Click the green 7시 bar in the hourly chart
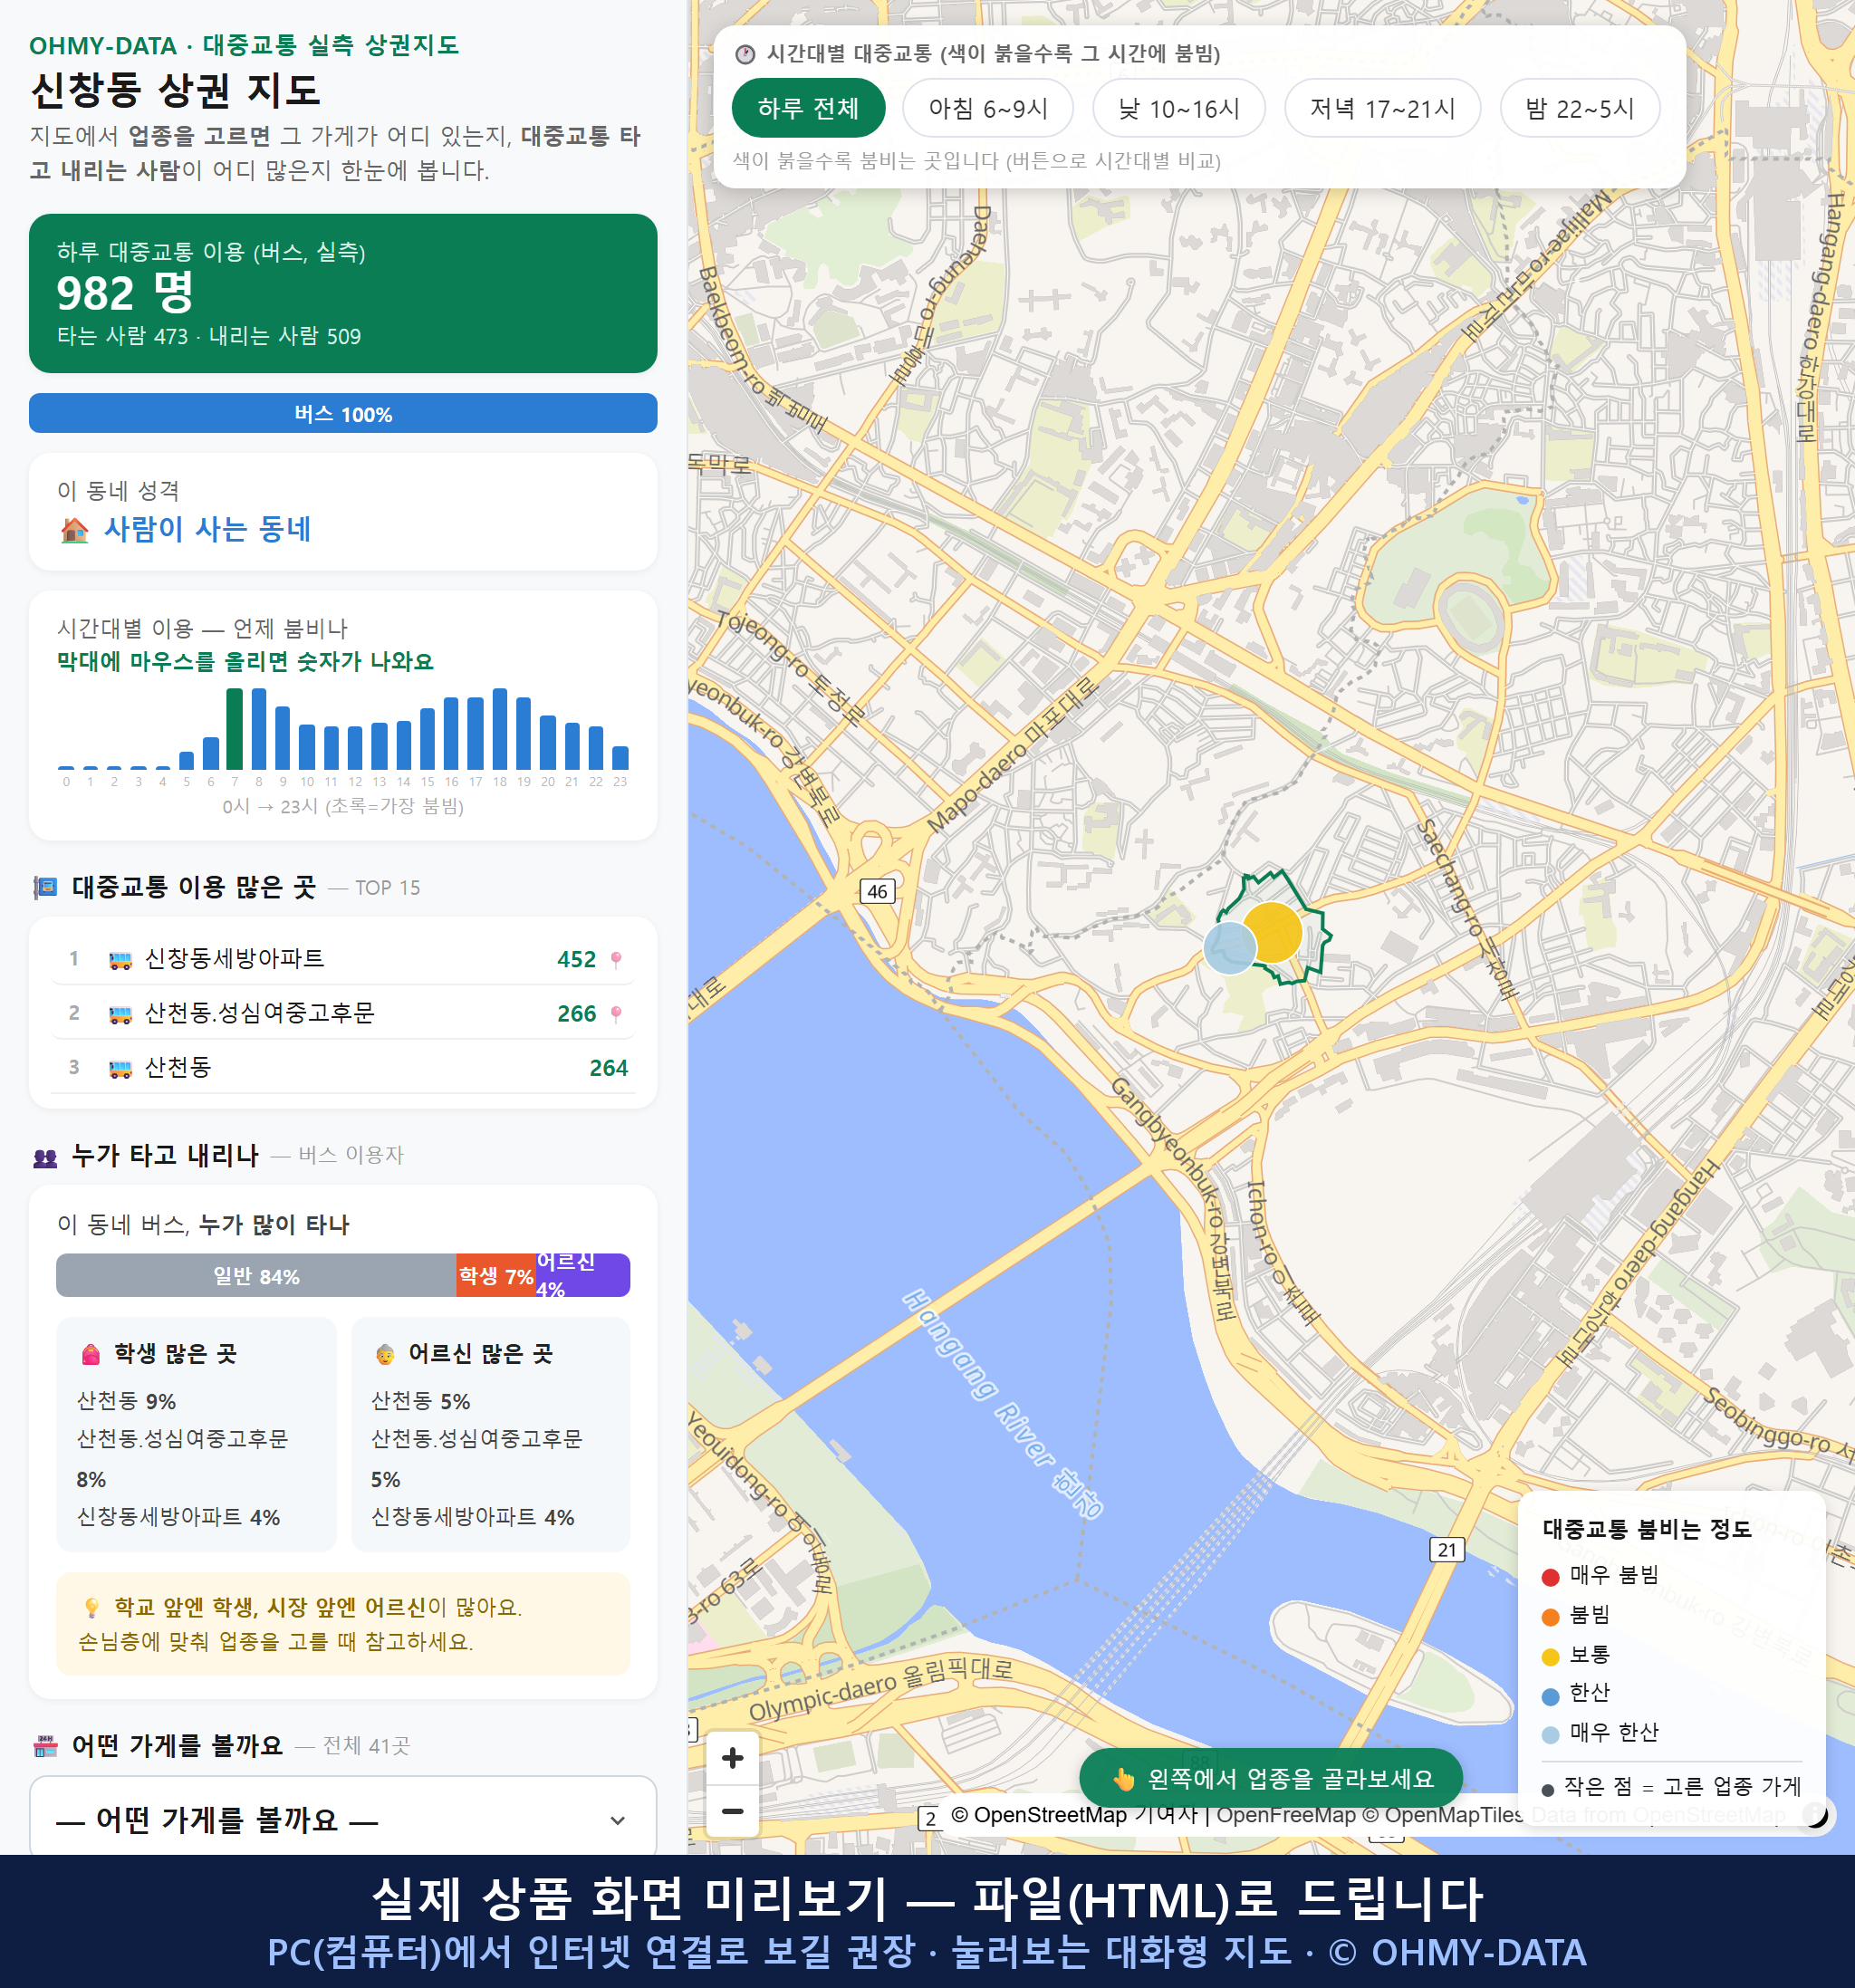Viewport: 1855px width, 1988px height. coord(235,729)
